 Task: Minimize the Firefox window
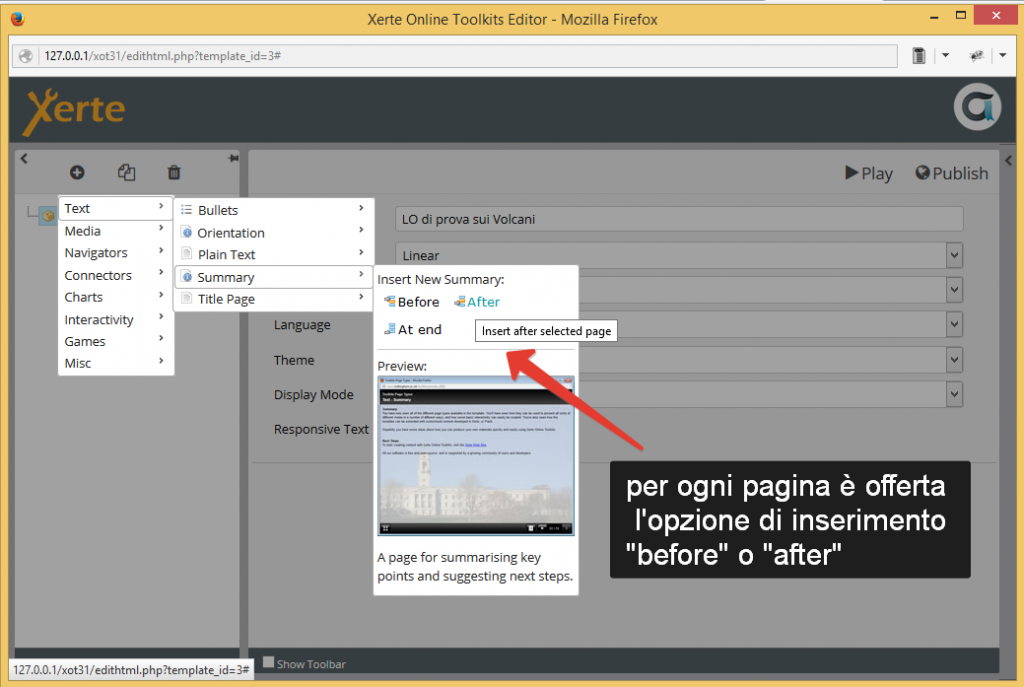935,17
